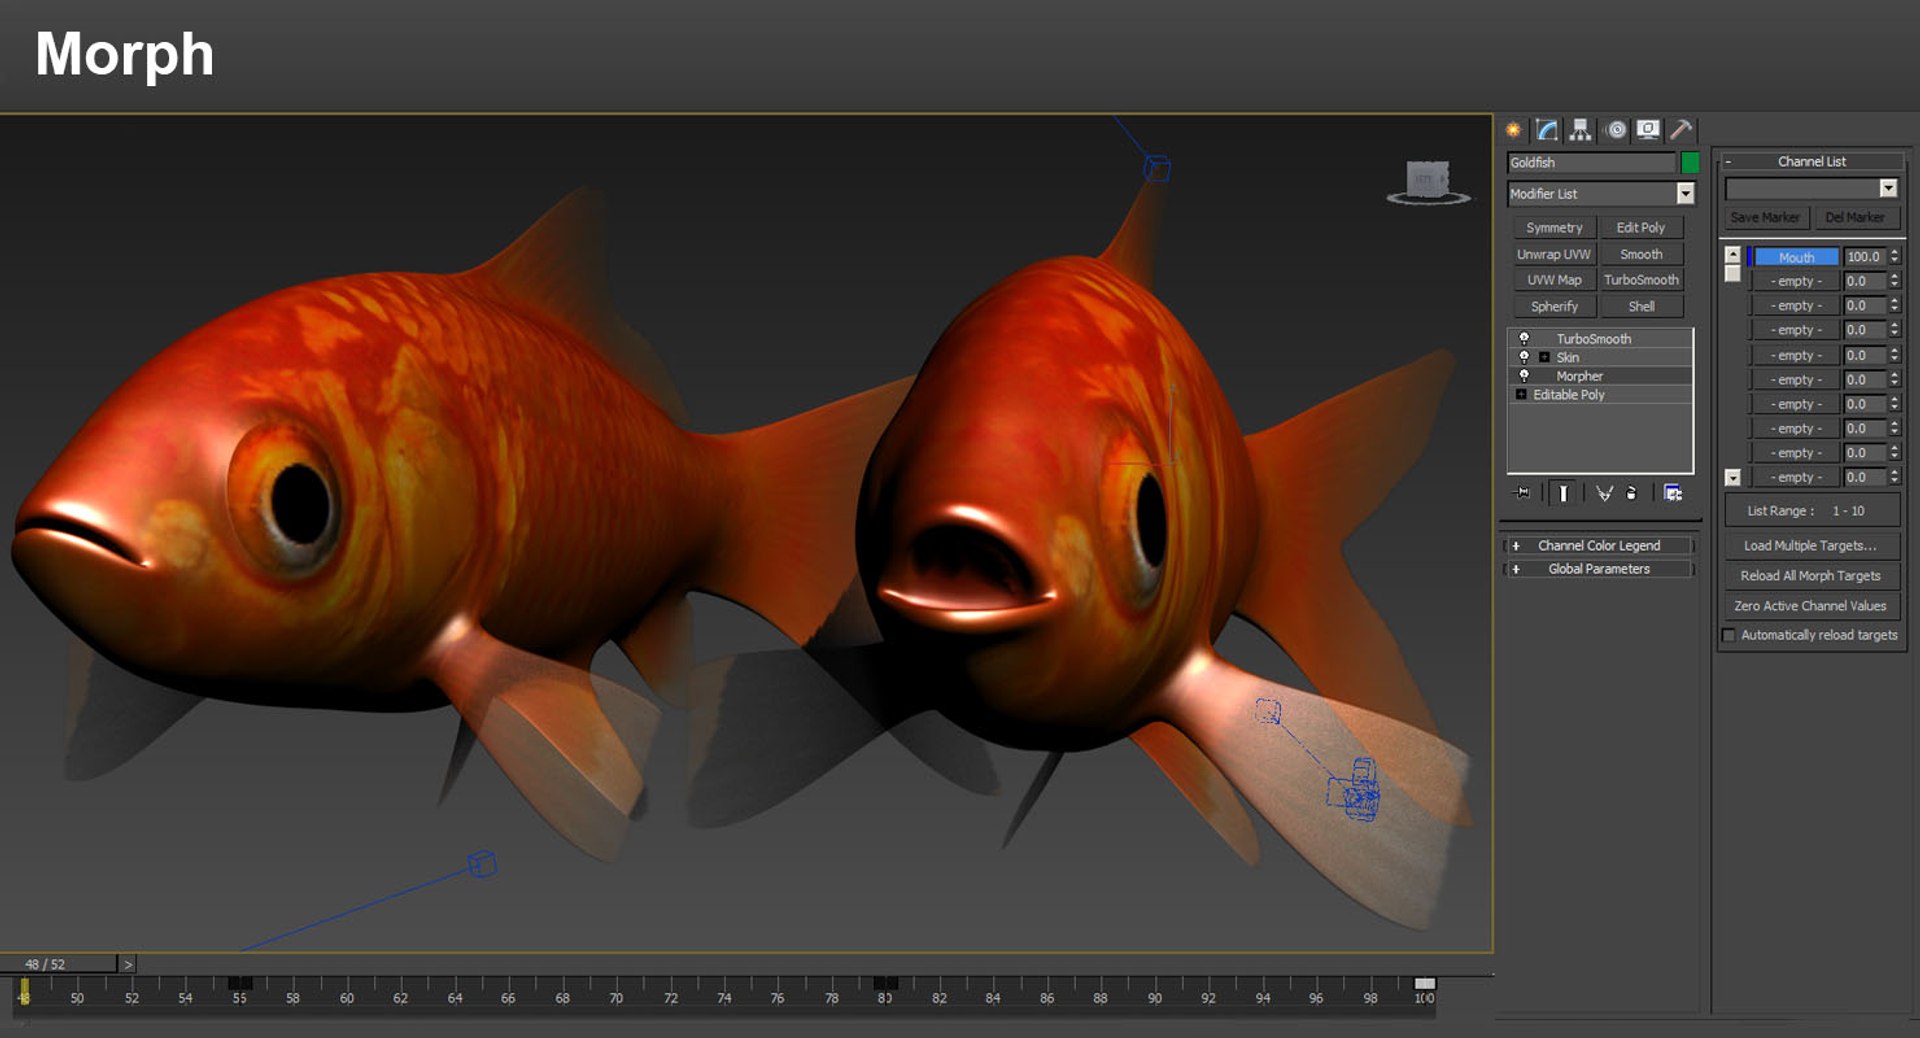Viewport: 1920px width, 1038px height.
Task: Apply the Edit Poly modifier button
Action: [x=1641, y=228]
